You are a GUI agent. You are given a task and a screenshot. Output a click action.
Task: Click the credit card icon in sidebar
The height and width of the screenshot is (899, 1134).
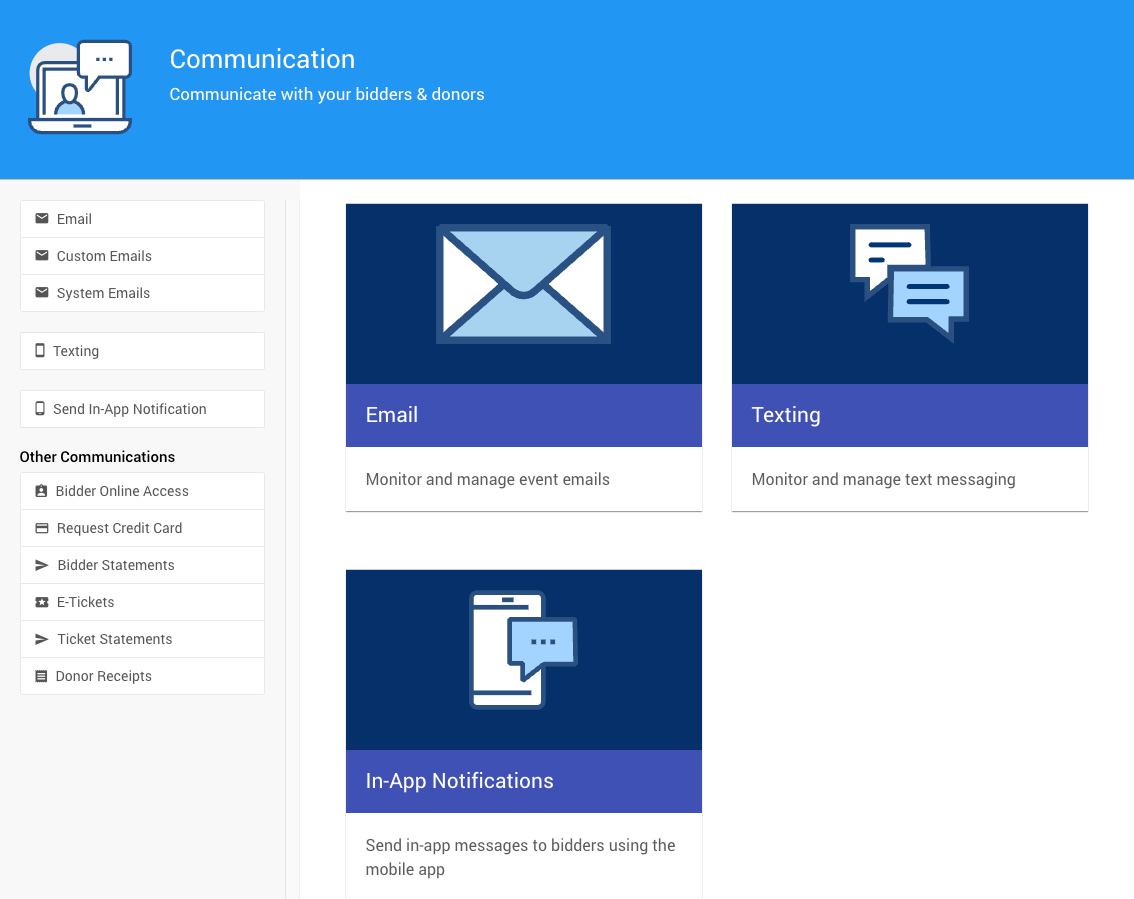click(42, 528)
